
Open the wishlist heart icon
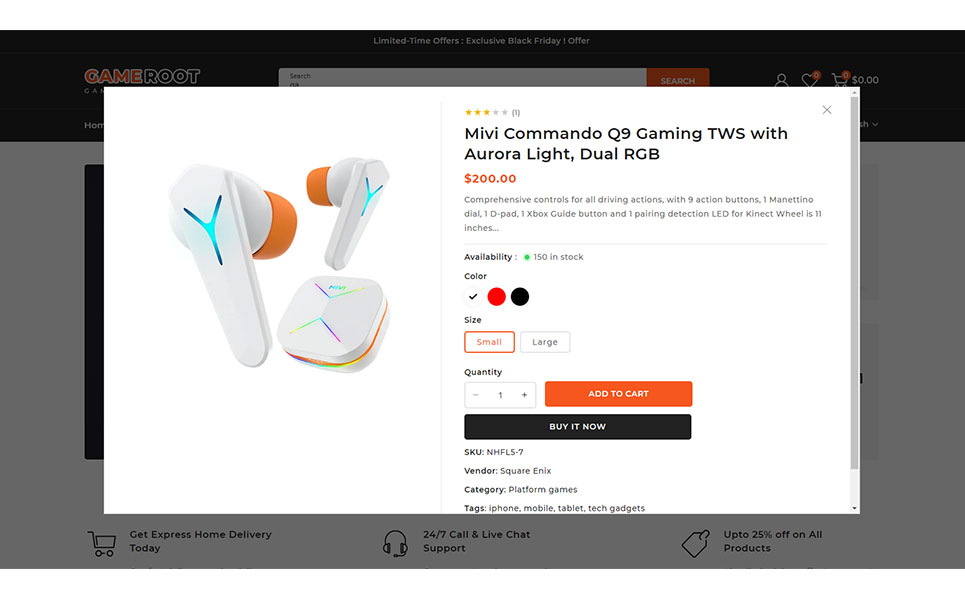click(809, 80)
